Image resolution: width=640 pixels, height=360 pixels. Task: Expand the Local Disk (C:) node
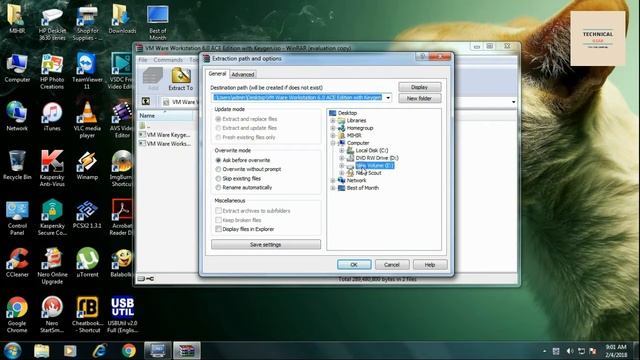pyautogui.click(x=342, y=150)
